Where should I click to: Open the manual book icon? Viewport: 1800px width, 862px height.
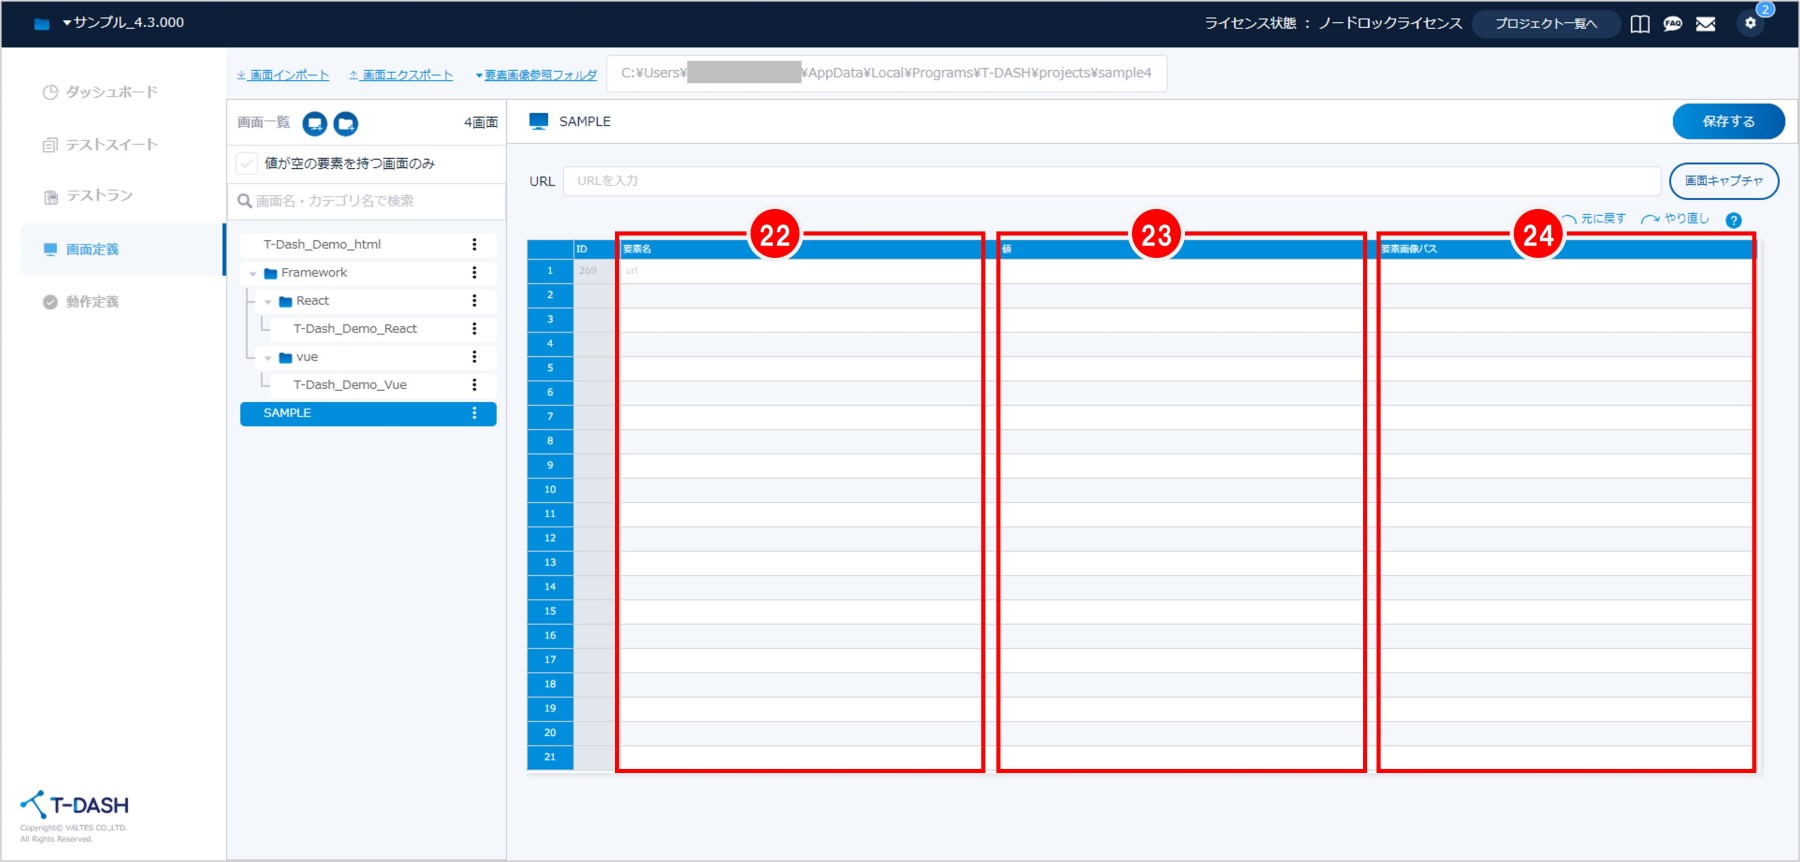click(1640, 24)
